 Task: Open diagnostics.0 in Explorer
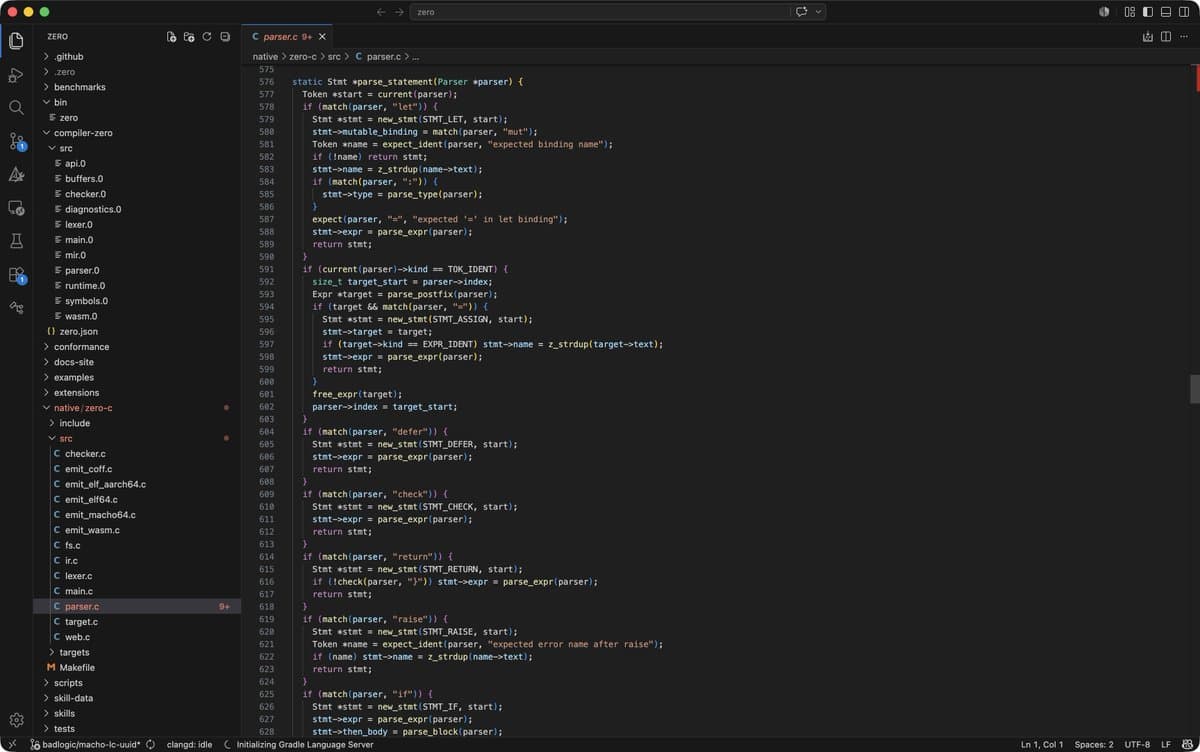tap(137, 209)
